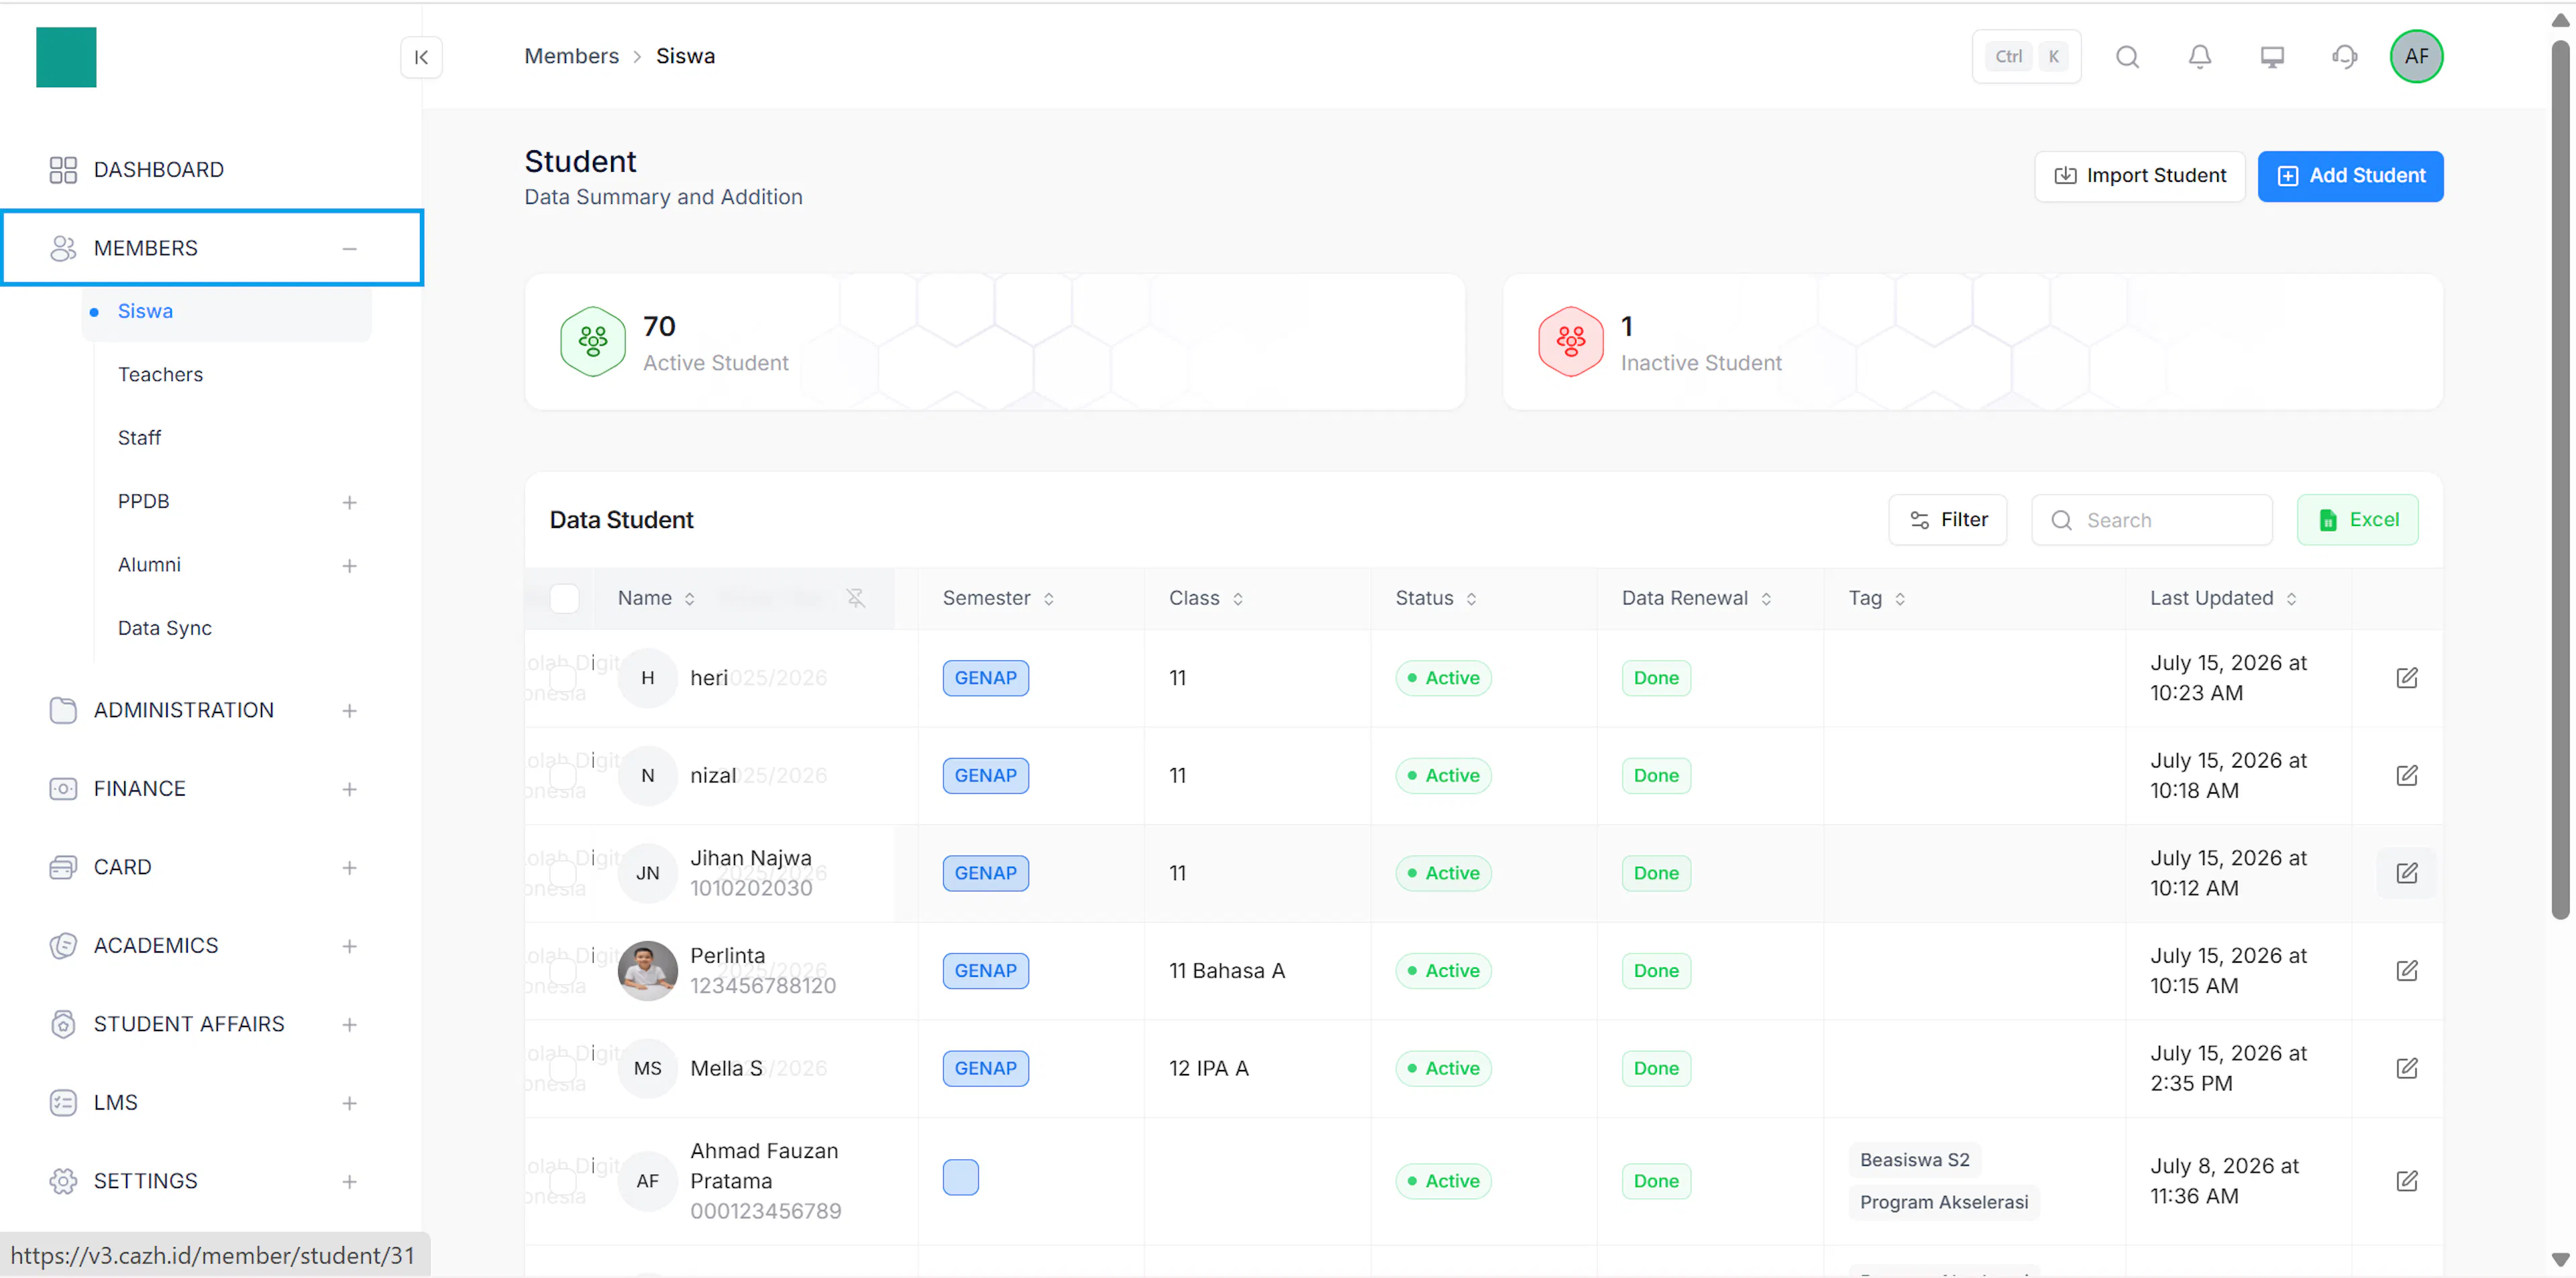Open the AF user avatar menu
The height and width of the screenshot is (1278, 2576).
(x=2416, y=57)
